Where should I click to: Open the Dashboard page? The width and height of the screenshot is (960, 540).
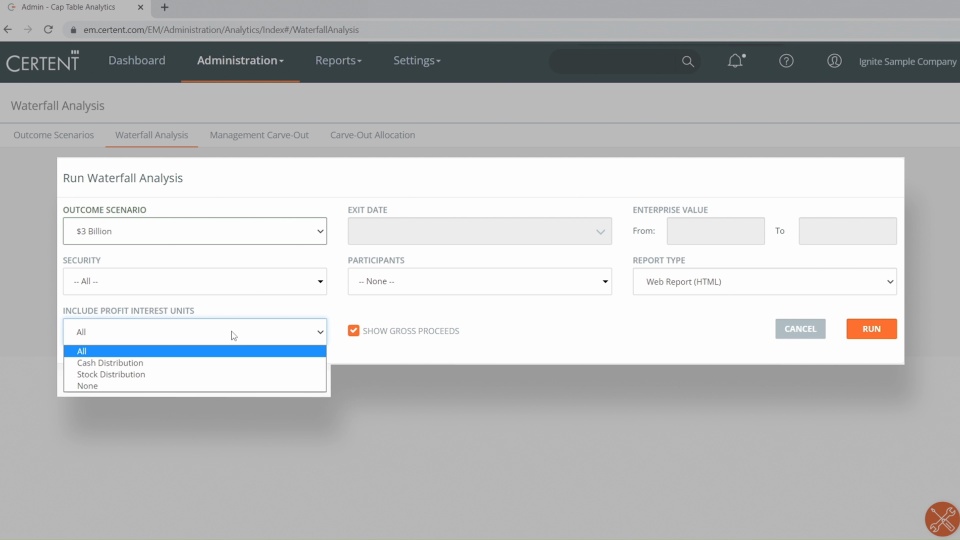[137, 61]
